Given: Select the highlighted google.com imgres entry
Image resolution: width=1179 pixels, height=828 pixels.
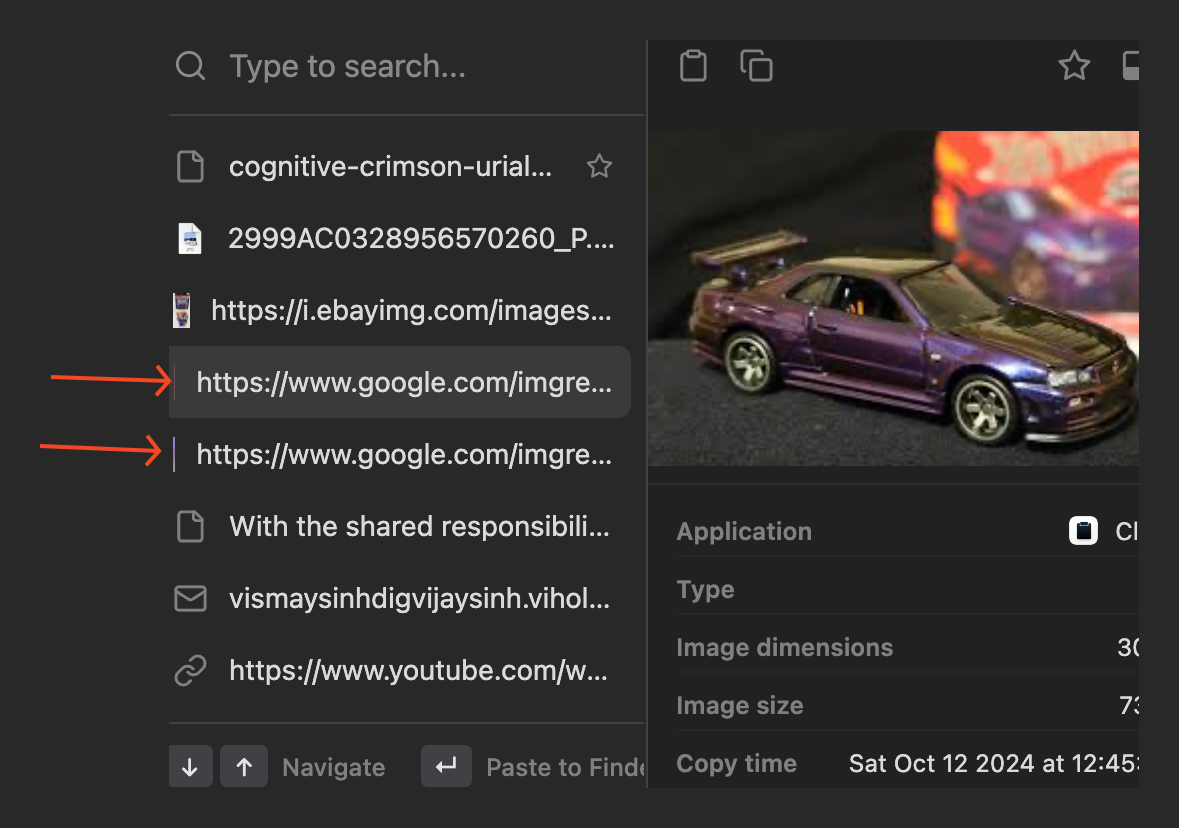Looking at the screenshot, I should click(x=403, y=382).
